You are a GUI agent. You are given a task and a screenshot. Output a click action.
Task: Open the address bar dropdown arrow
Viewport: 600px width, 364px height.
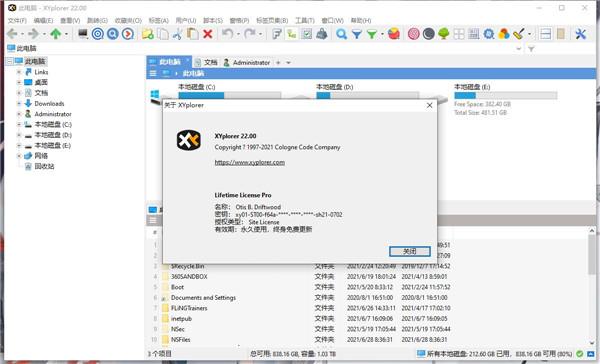point(519,49)
